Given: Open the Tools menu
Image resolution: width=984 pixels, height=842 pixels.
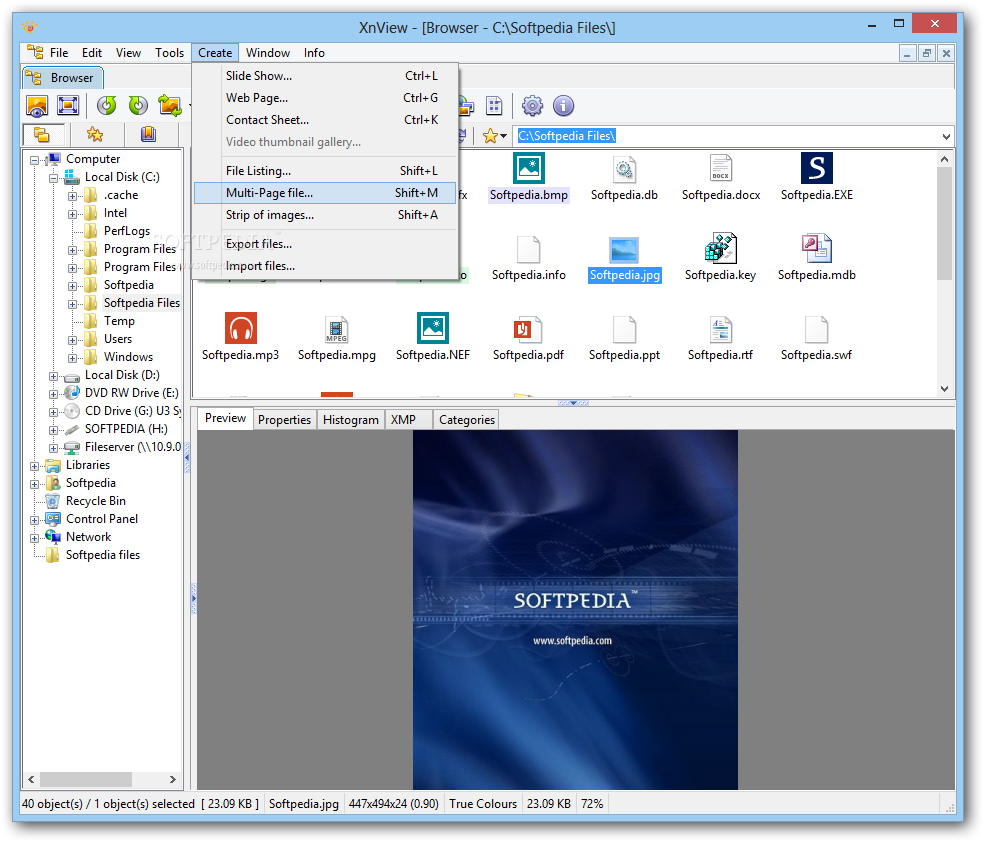Looking at the screenshot, I should pyautogui.click(x=169, y=53).
